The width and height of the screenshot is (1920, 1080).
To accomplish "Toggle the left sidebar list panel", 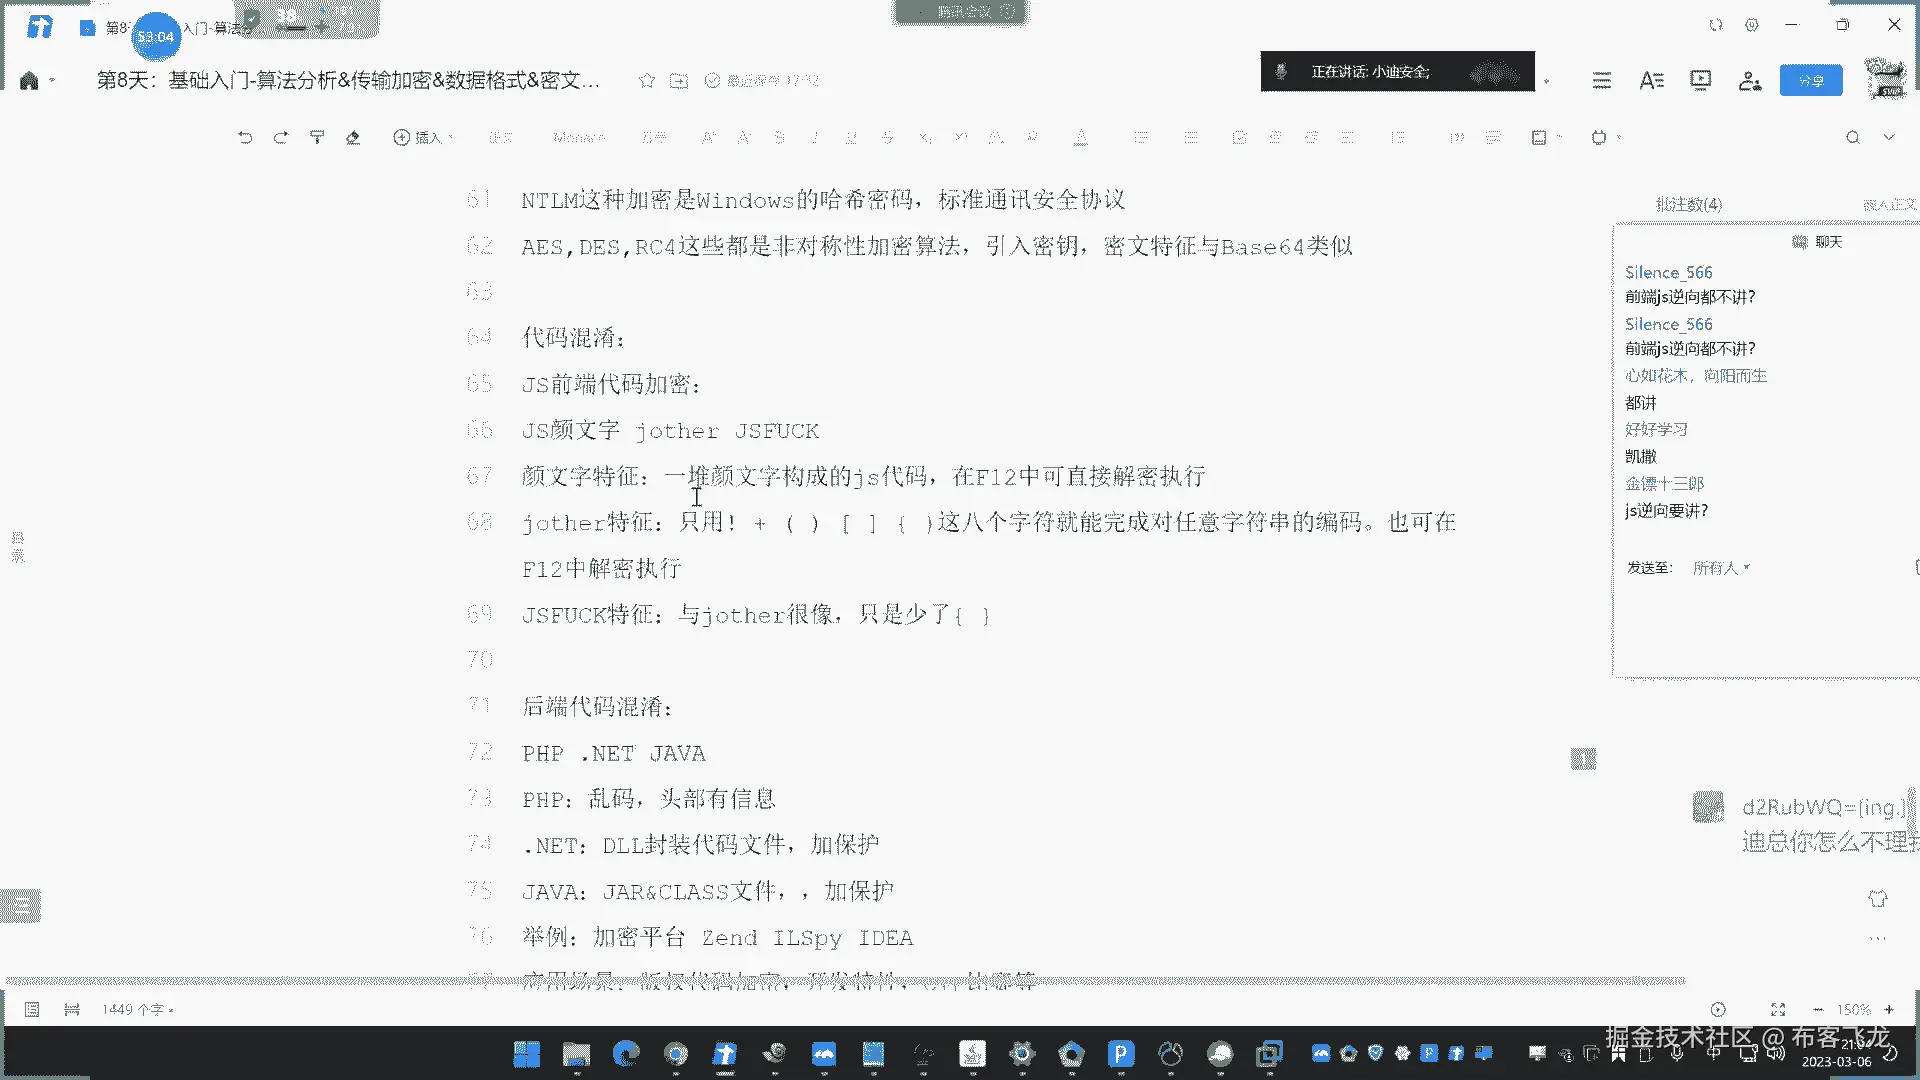I will [x=20, y=906].
